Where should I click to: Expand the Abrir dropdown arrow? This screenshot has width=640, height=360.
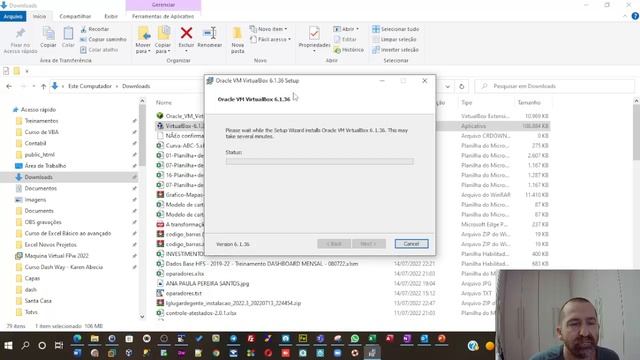(358, 29)
